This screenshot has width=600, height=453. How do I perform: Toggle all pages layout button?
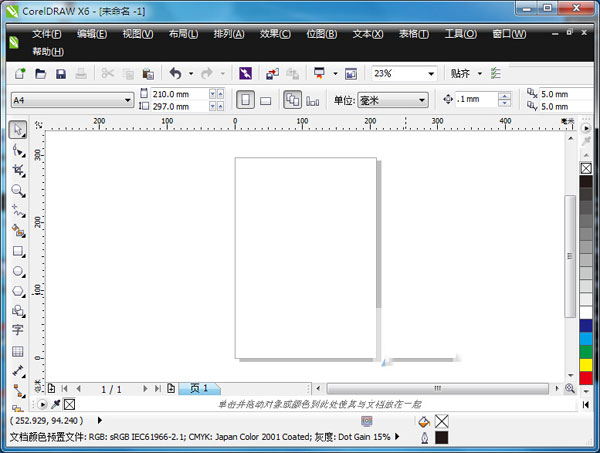(x=292, y=100)
